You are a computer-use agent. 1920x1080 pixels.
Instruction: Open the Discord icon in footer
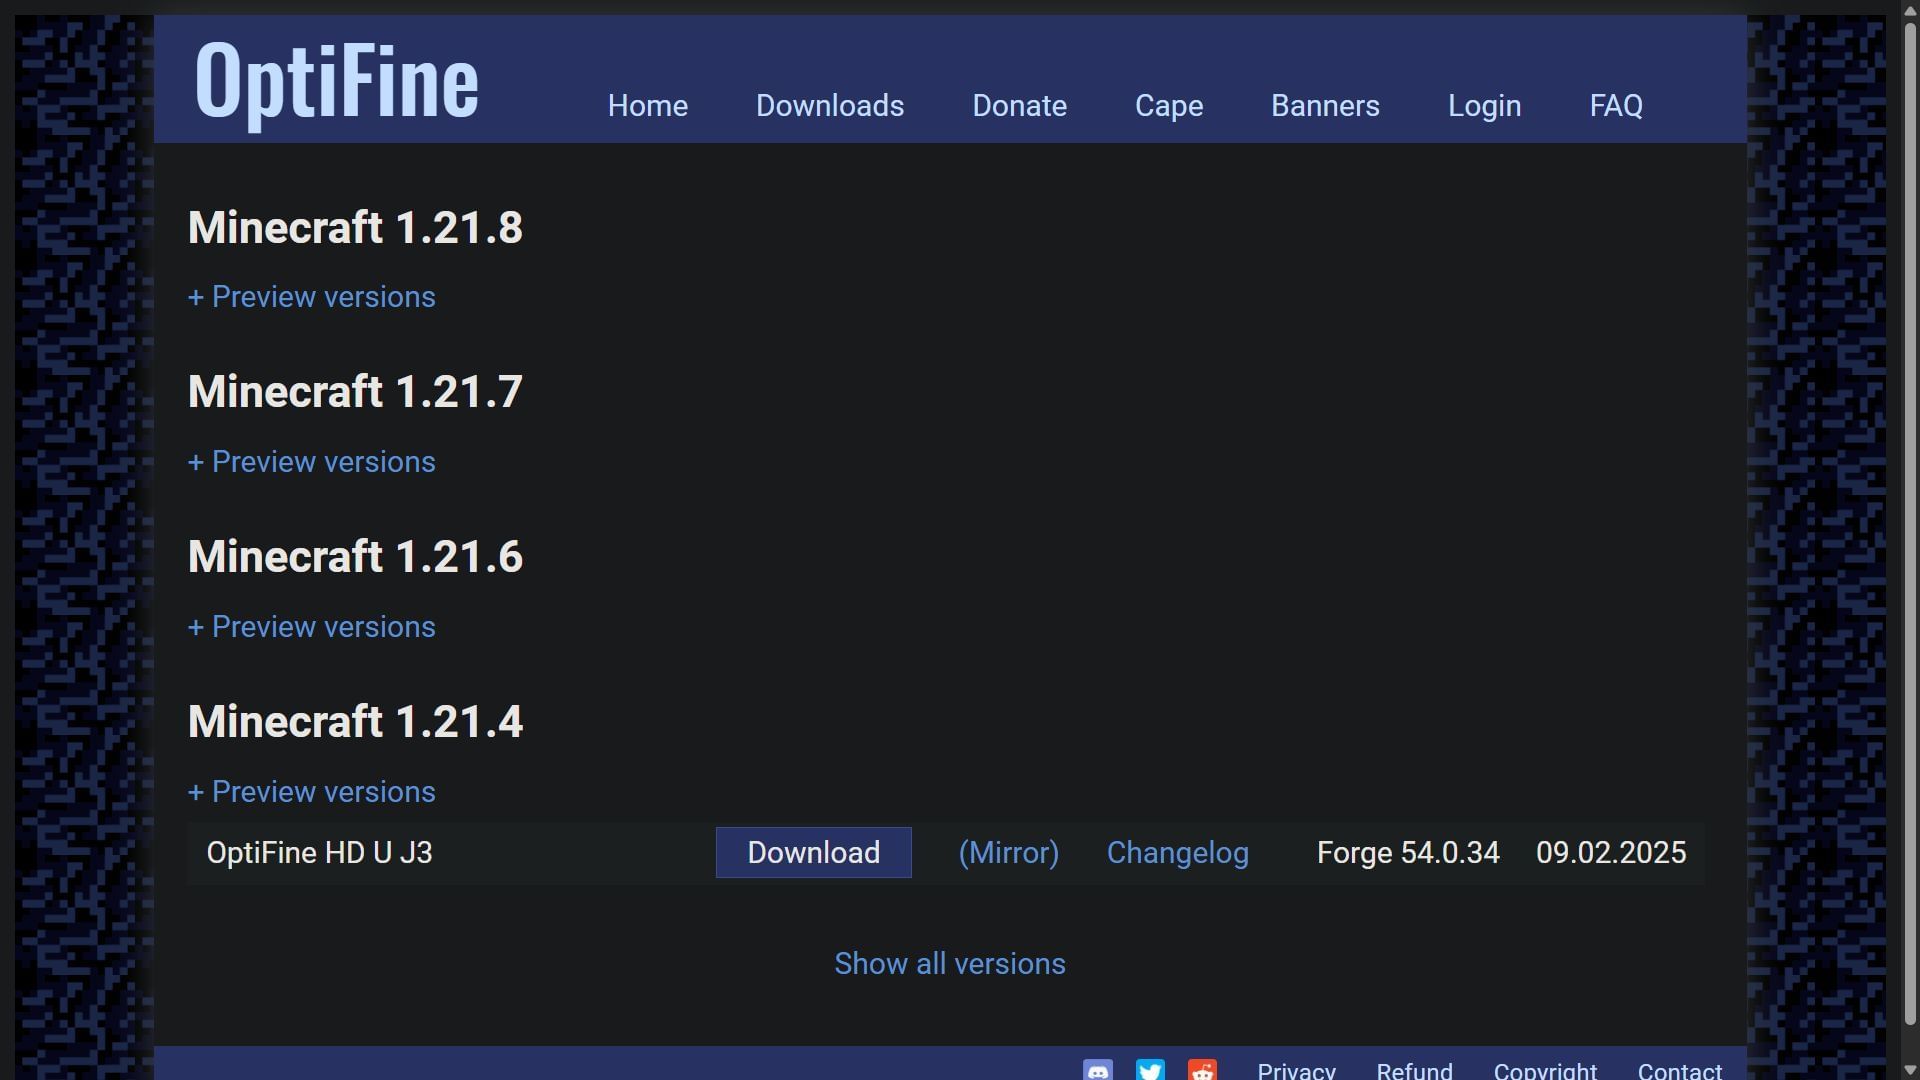[x=1098, y=1070]
